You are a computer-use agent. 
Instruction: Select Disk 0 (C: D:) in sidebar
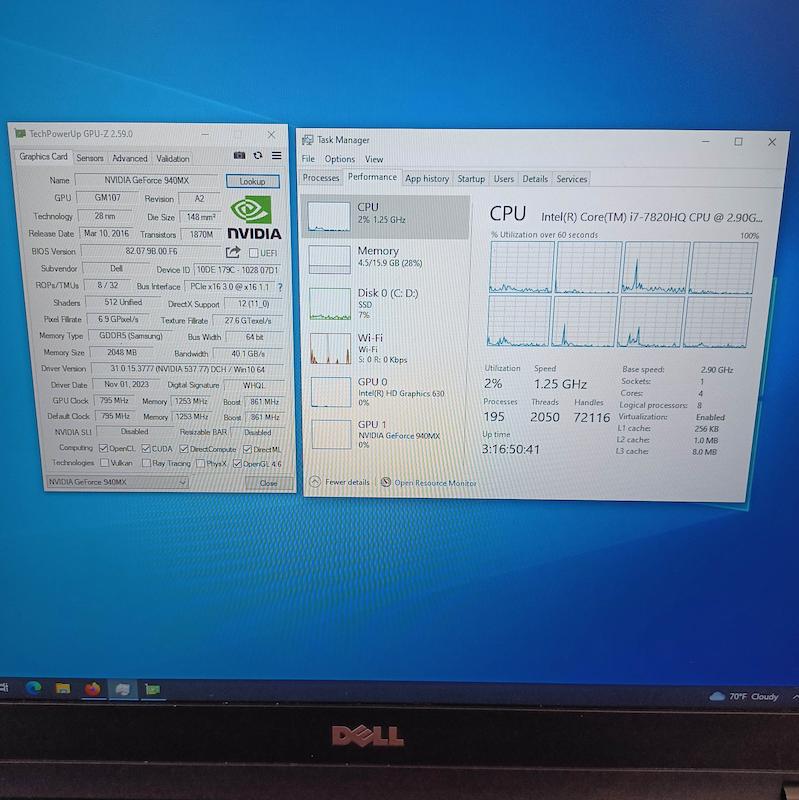[386, 304]
